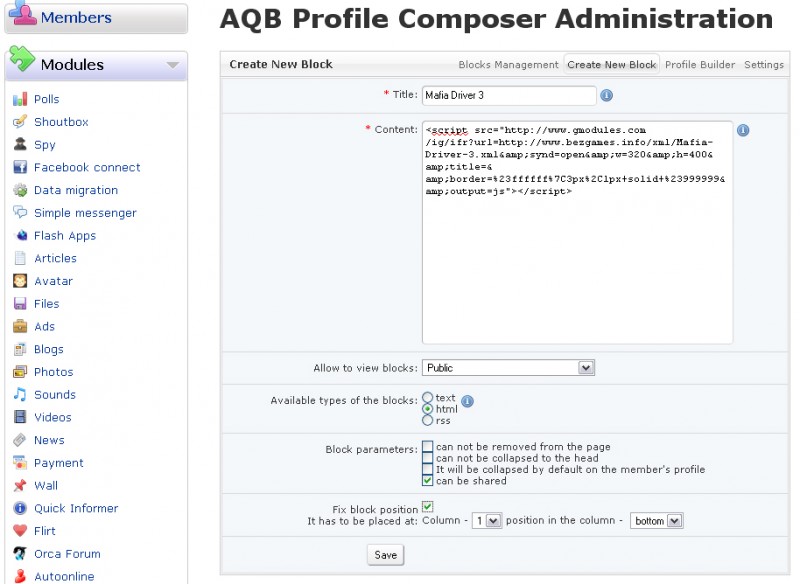
Task: Open the Allow to view blocks dropdown
Action: tap(508, 368)
